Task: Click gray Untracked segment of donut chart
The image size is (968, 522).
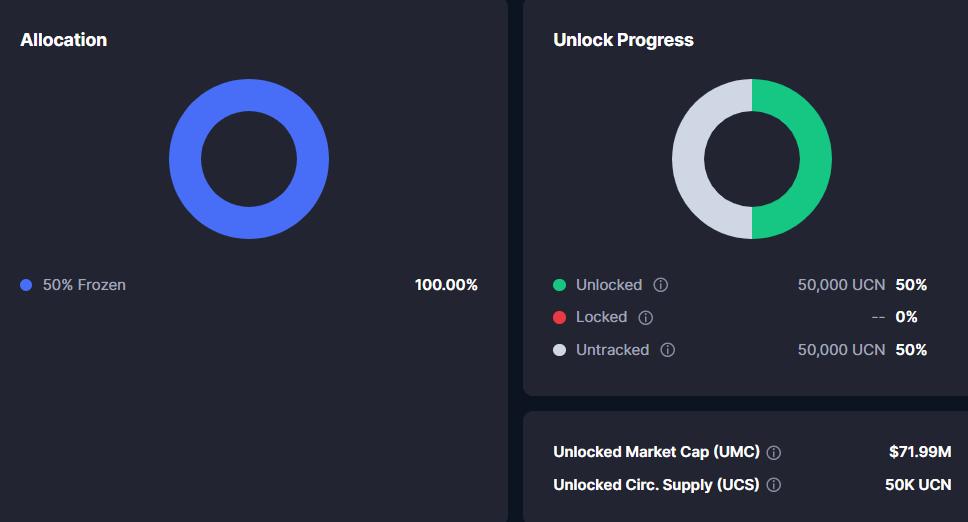Action: [x=688, y=159]
